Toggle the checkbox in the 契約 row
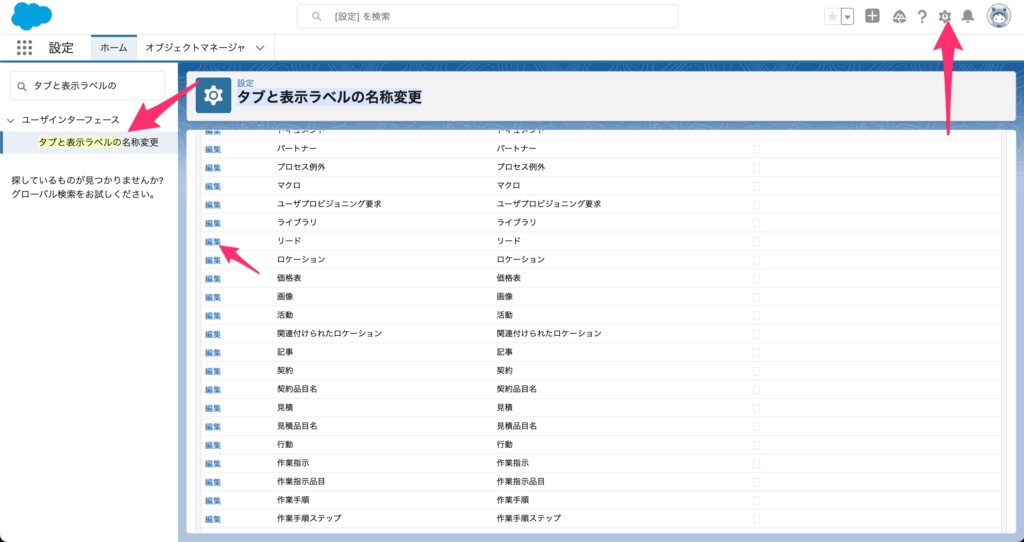Image resolution: width=1024 pixels, height=542 pixels. 756,371
